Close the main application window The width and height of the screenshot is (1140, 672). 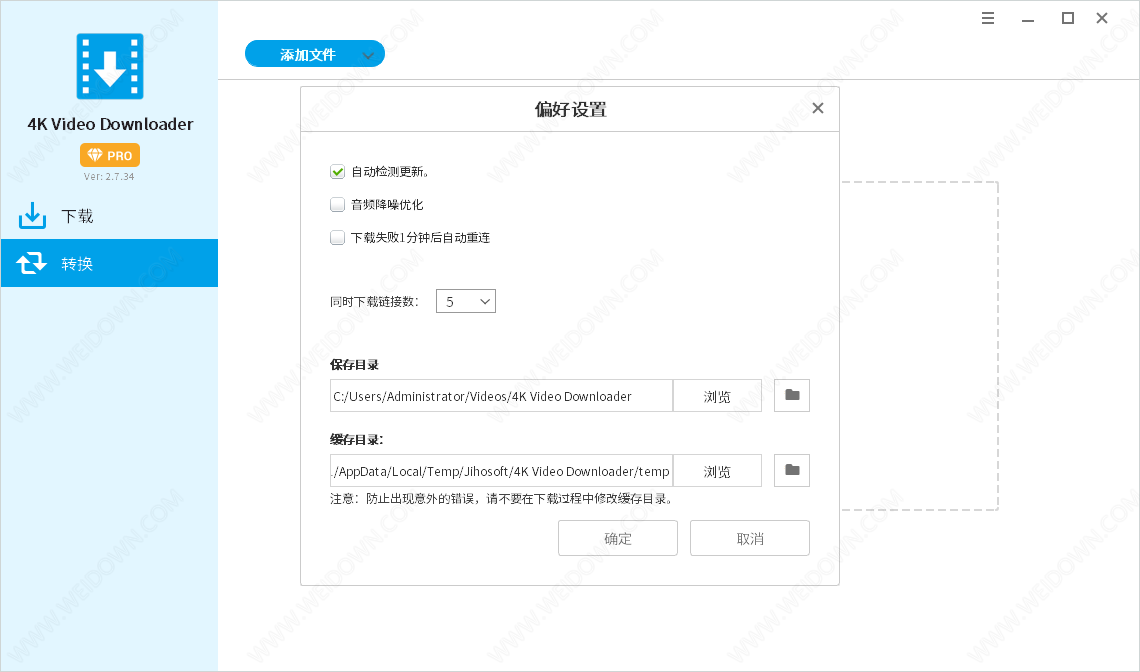[1102, 18]
